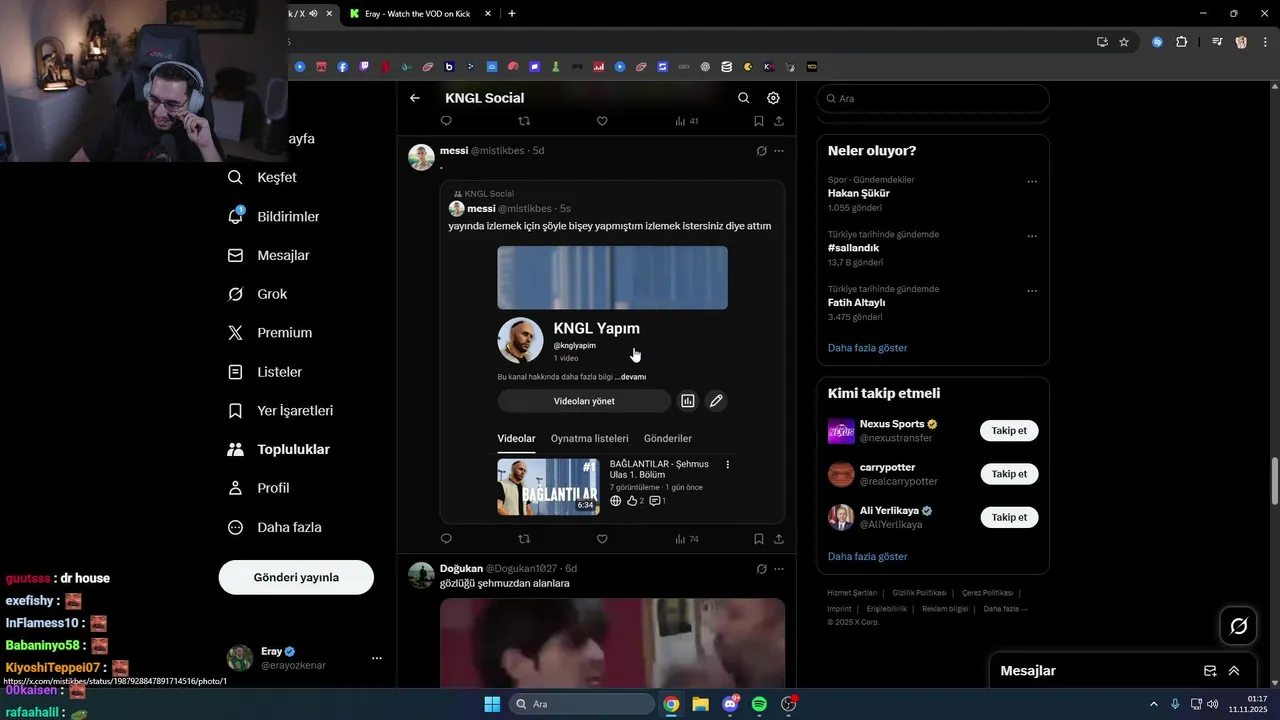This screenshot has width=1280, height=720.
Task: Share messi's post with 74 views
Action: click(x=779, y=539)
